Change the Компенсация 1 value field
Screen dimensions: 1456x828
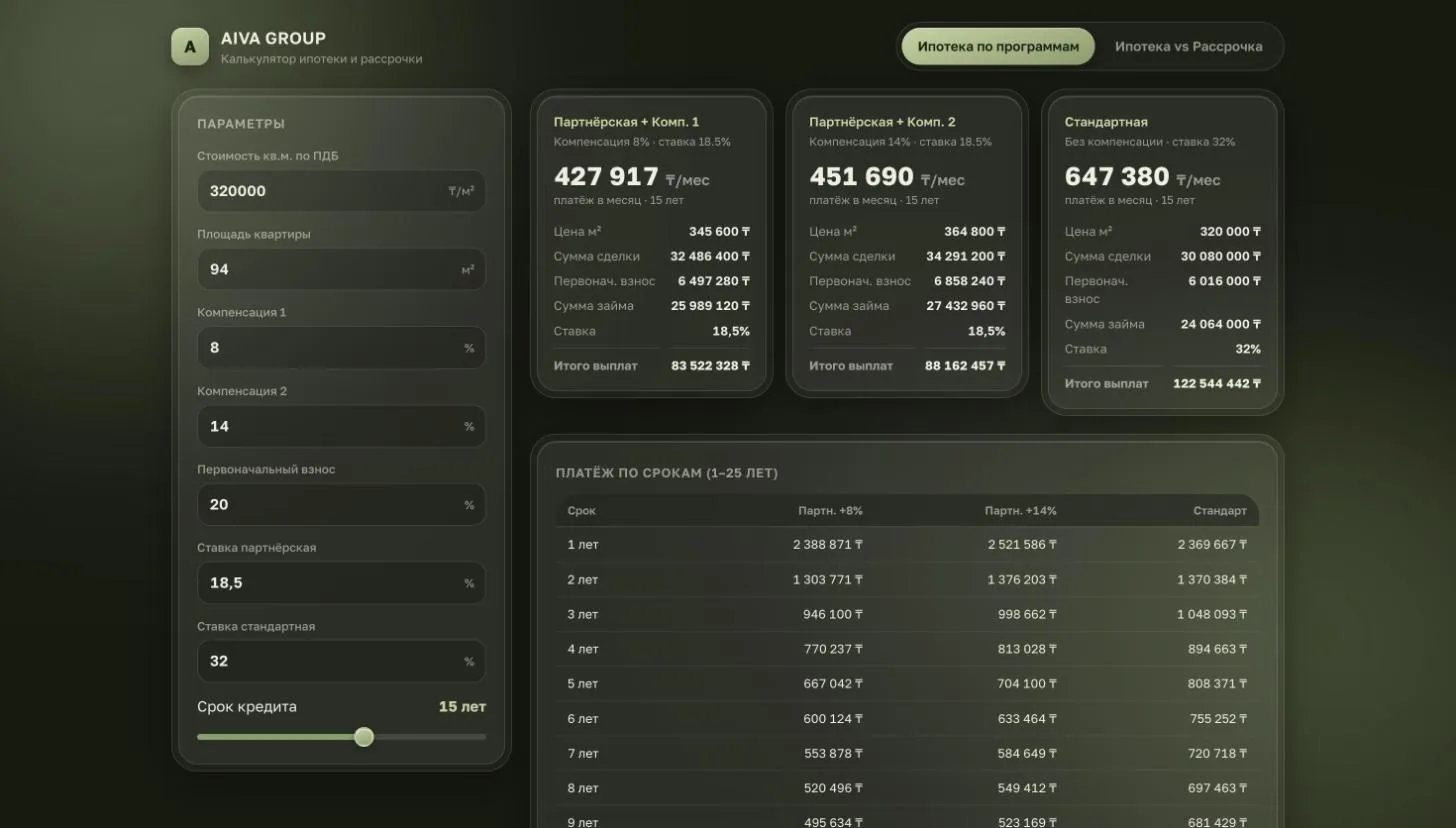(x=341, y=348)
